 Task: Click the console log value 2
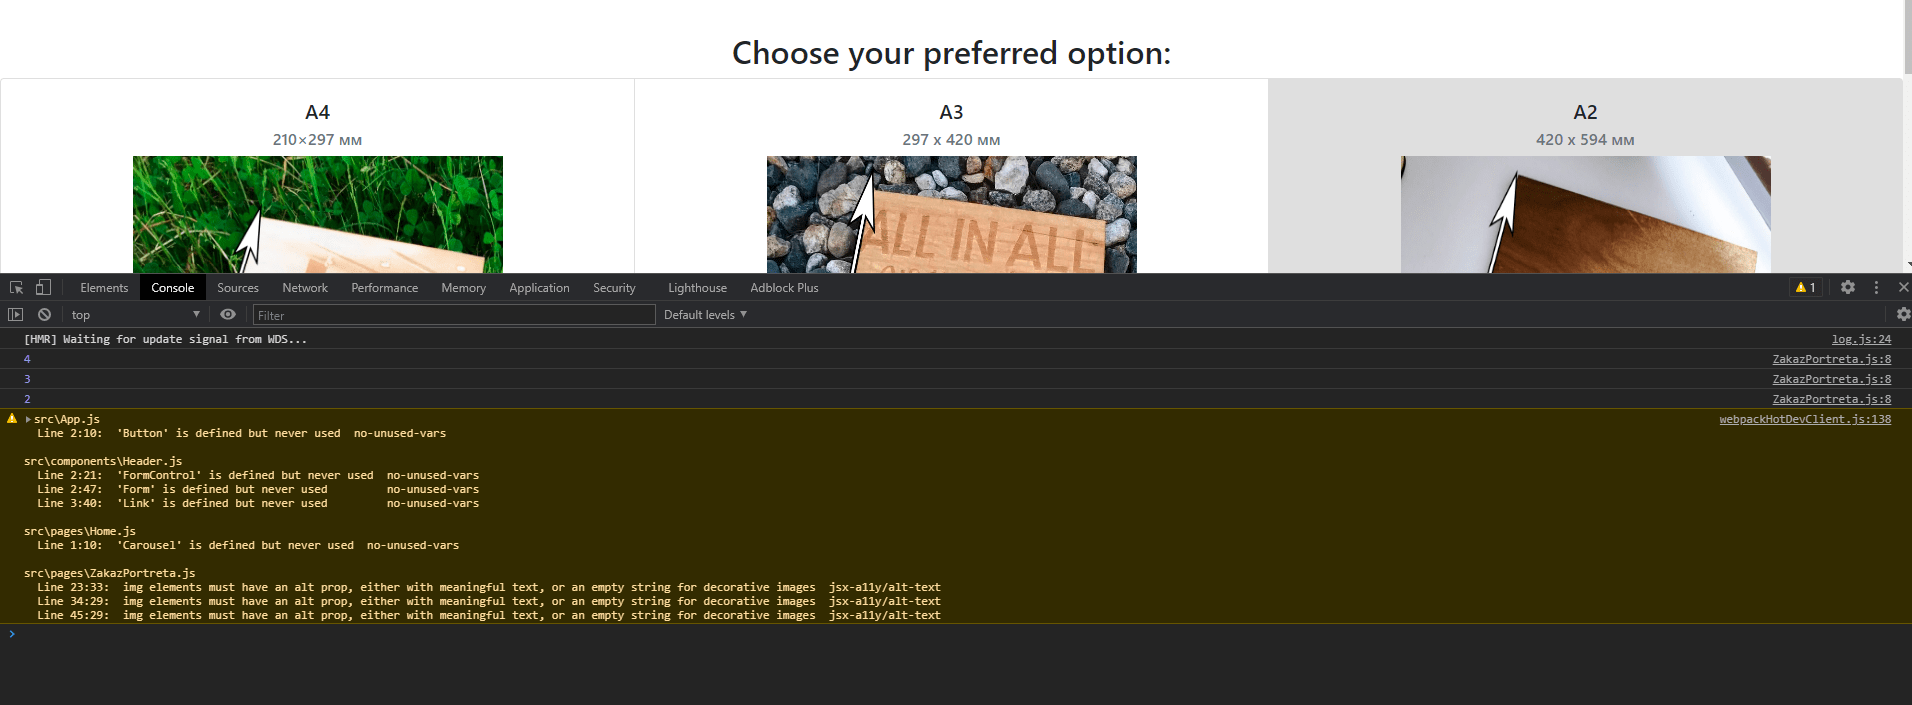(27, 399)
